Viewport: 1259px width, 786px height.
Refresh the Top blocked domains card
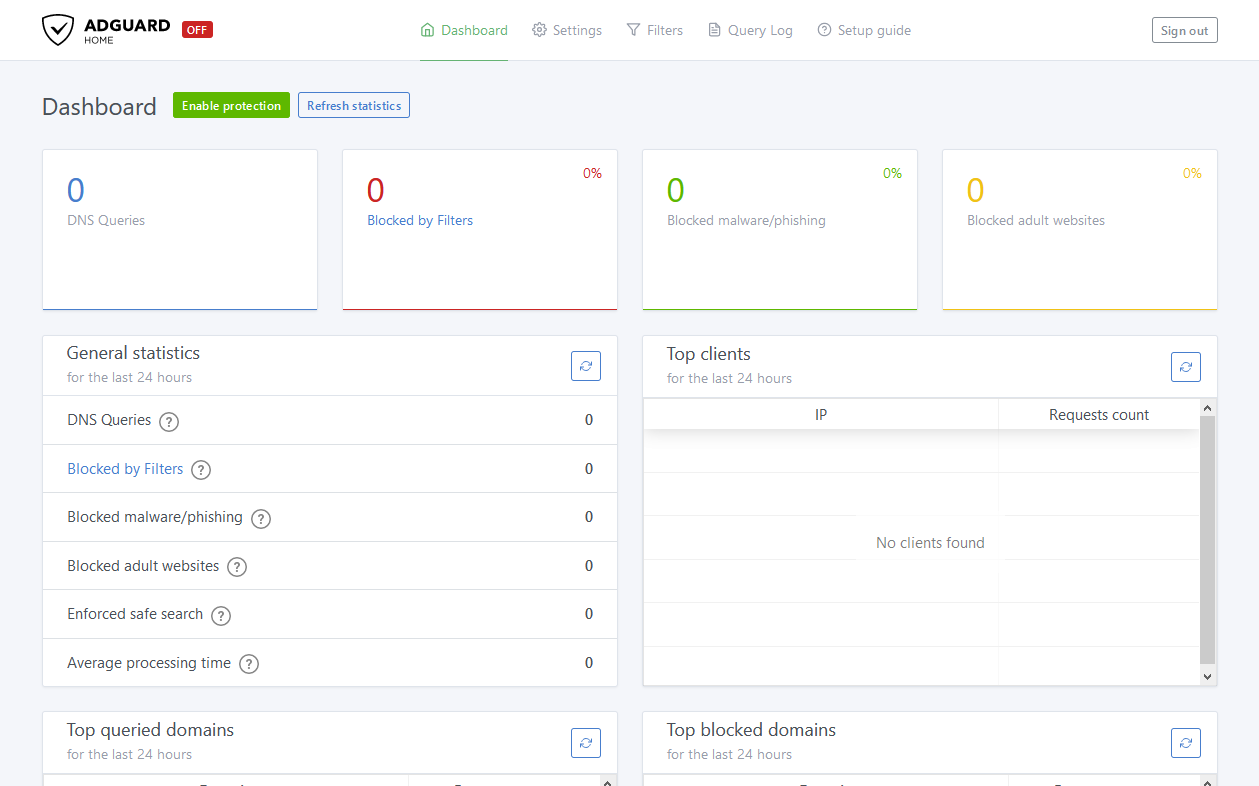coord(1186,743)
